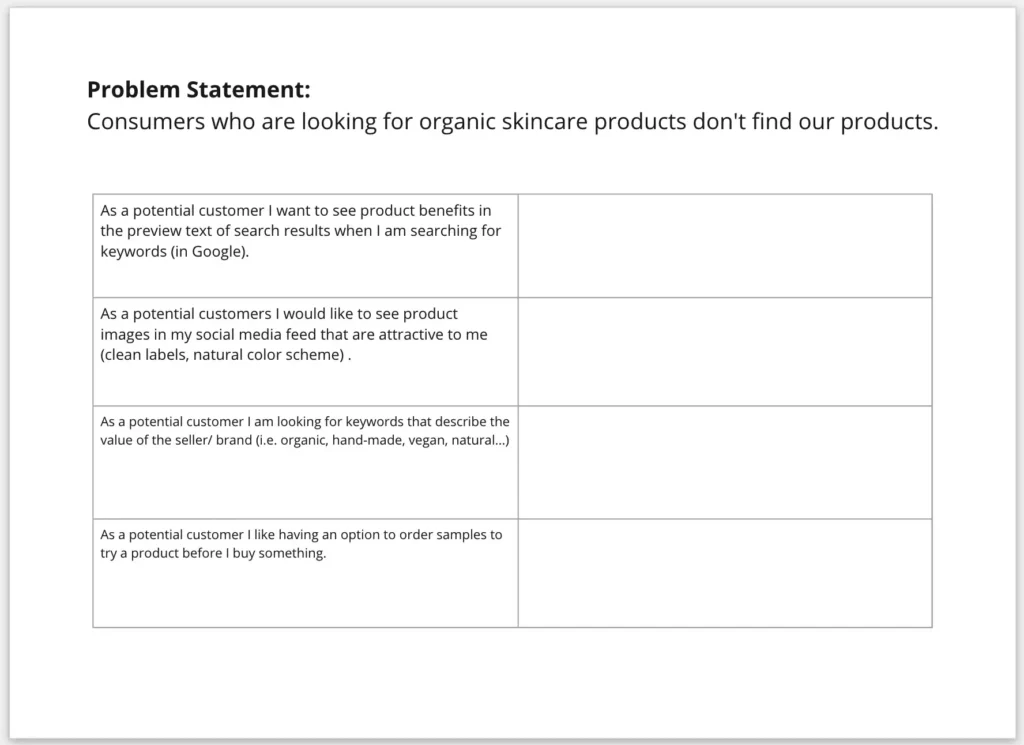Image resolution: width=1024 pixels, height=745 pixels.
Task: Click the words "don't find our products"
Action: click(828, 123)
